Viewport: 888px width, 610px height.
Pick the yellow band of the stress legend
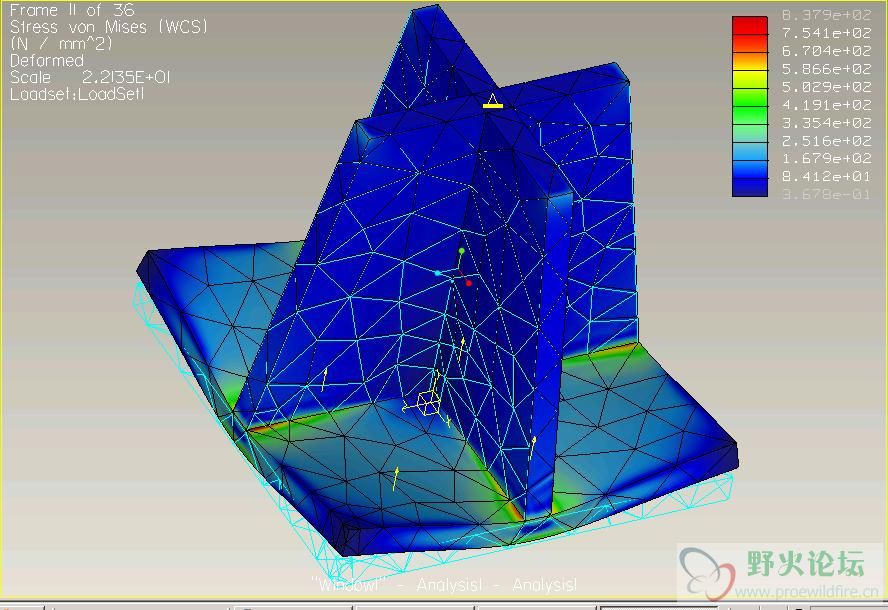[x=750, y=79]
